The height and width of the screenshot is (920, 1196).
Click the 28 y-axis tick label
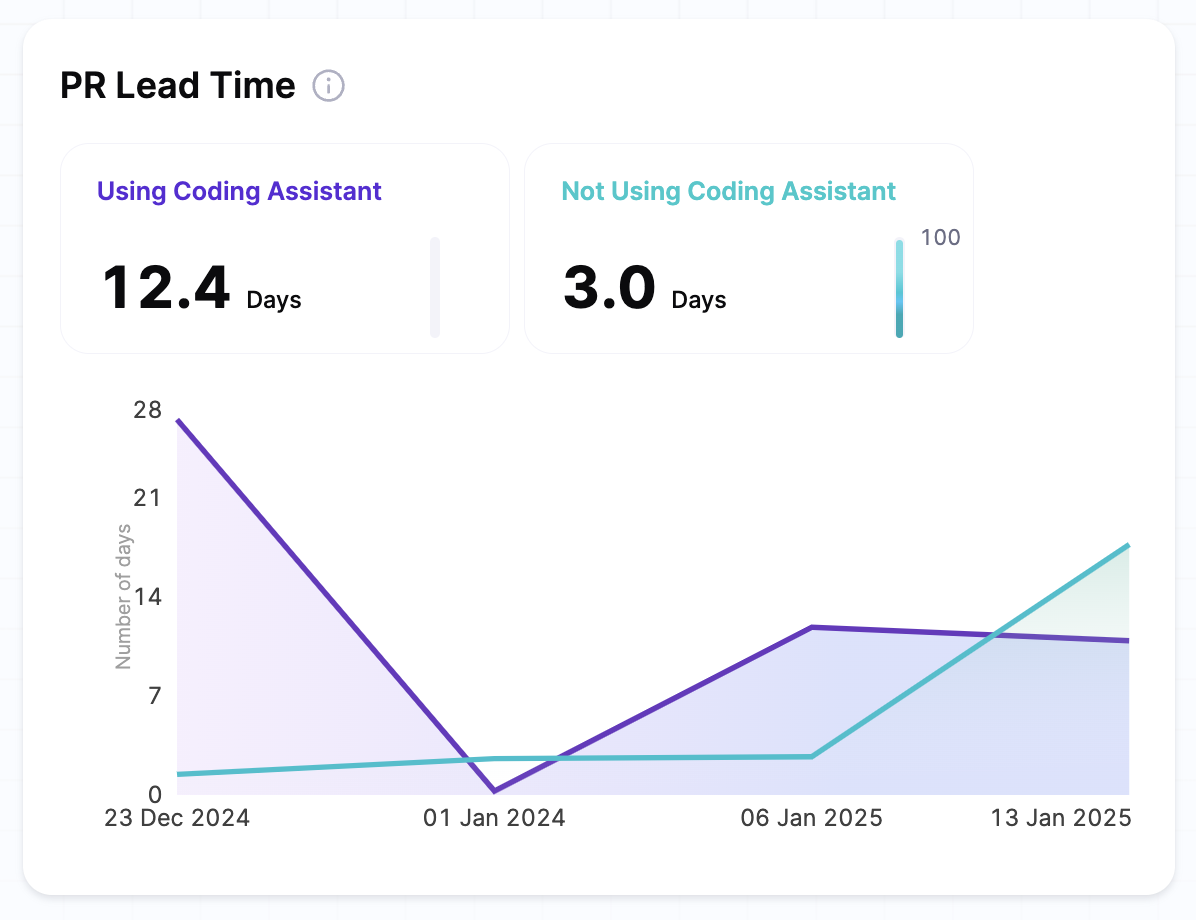coord(147,410)
